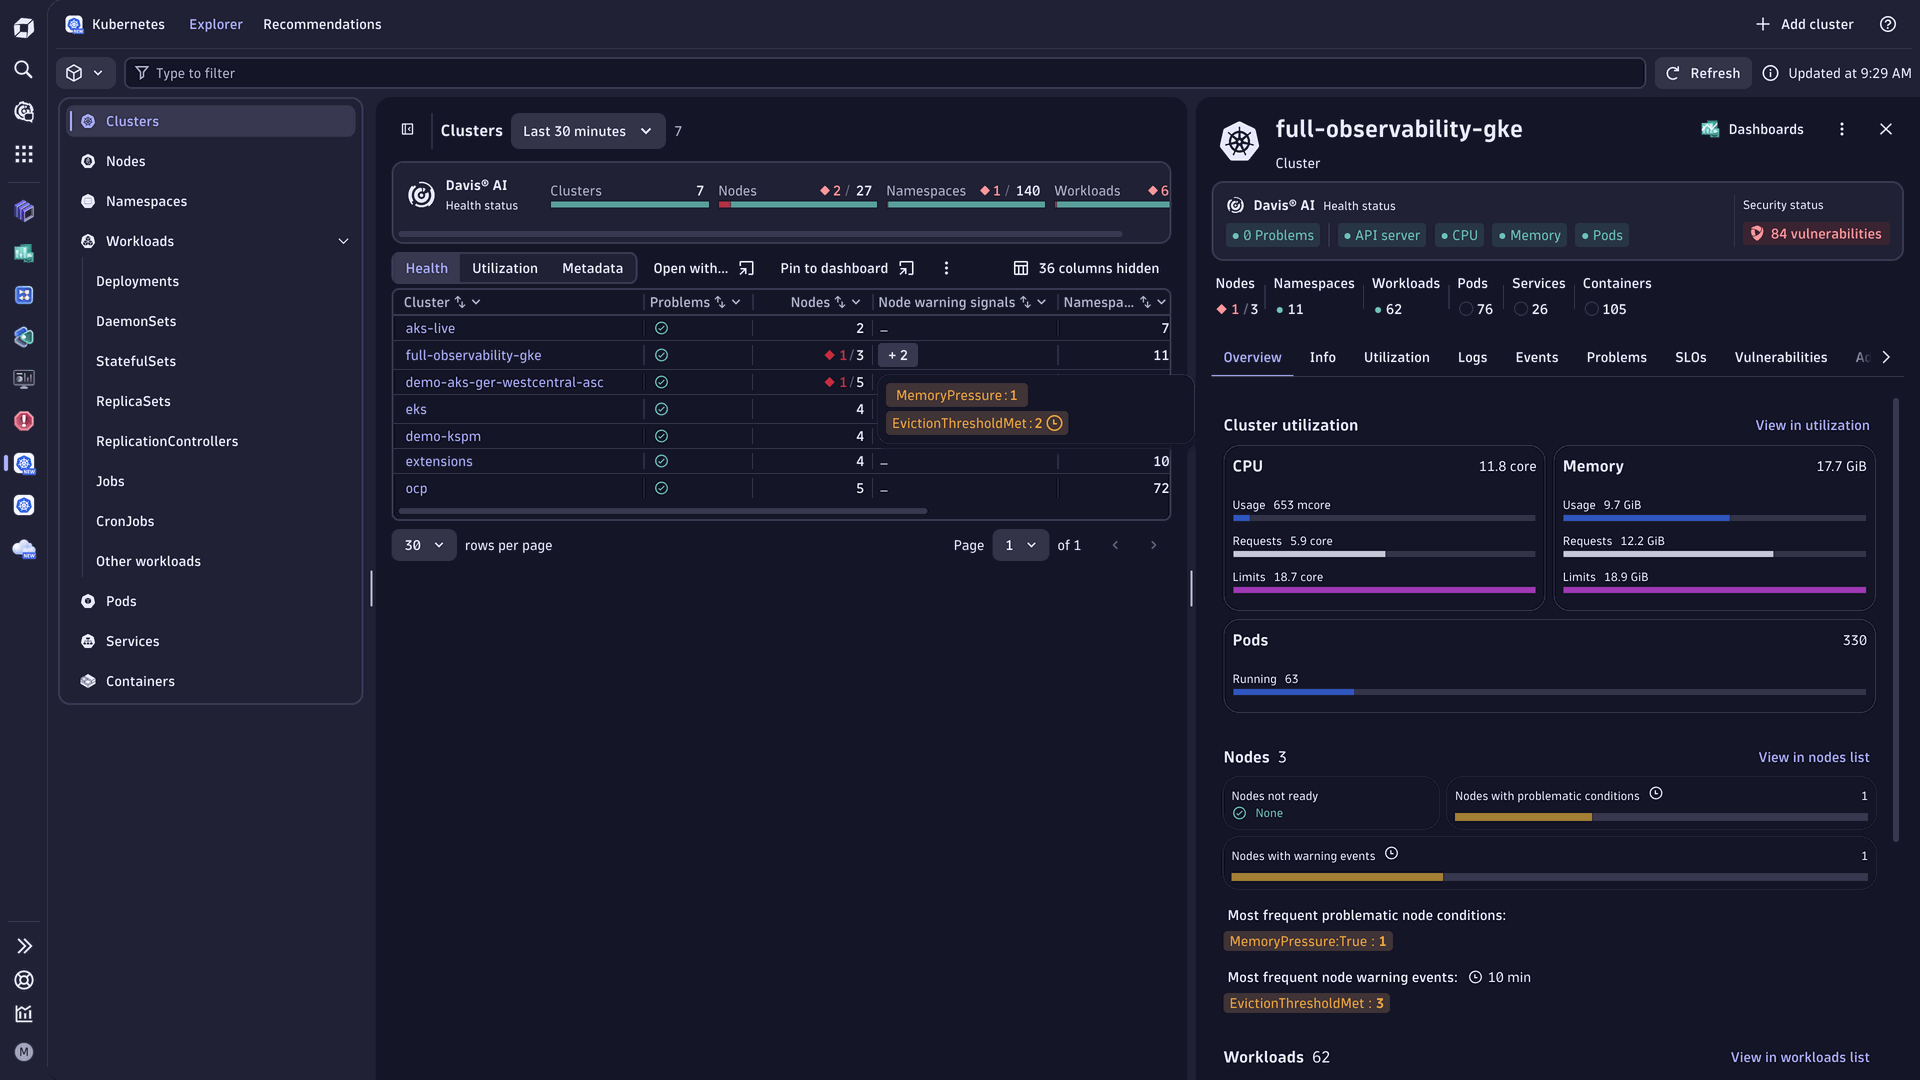Image resolution: width=1920 pixels, height=1080 pixels.
Task: Change rows per page dropdown
Action: pos(424,545)
